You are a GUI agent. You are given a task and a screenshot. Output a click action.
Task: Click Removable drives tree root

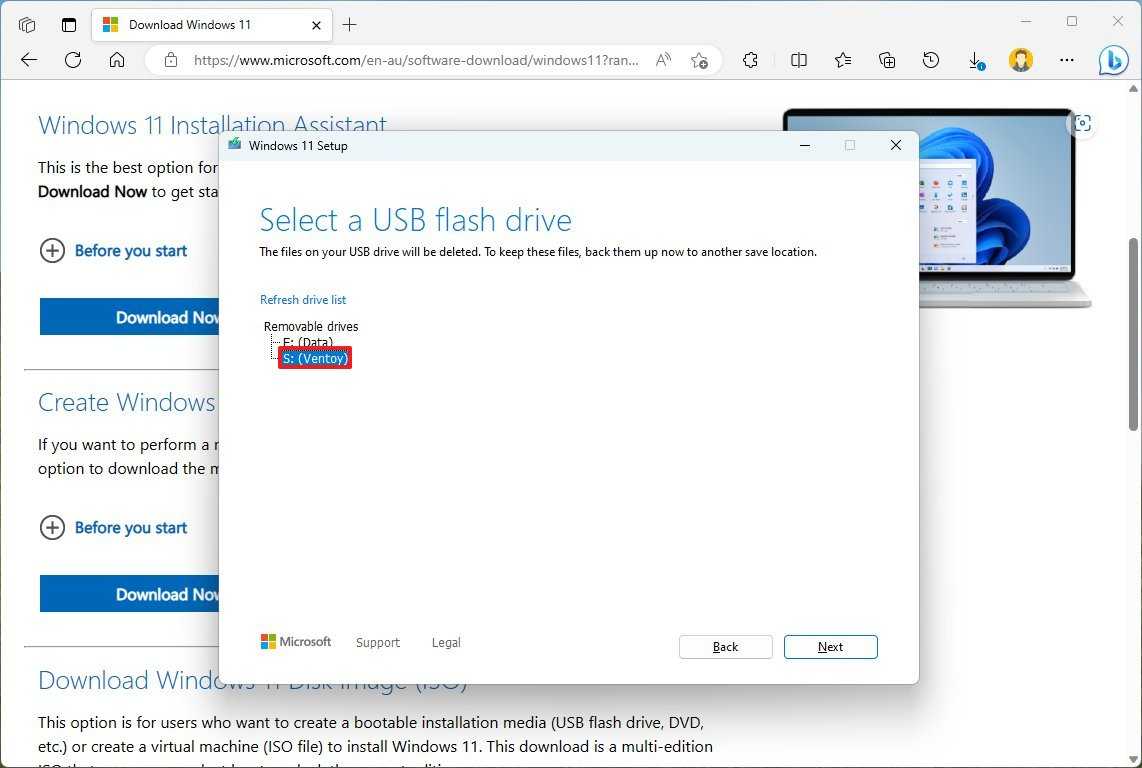[x=311, y=326]
